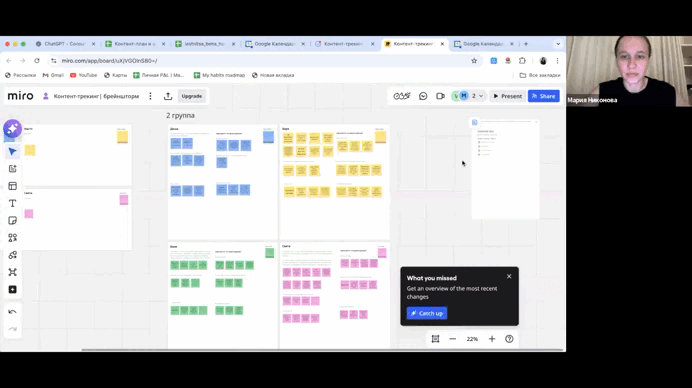Viewport: 692px width, 388px height.
Task: Select the yellow sticky notes frame
Action: pyautogui.click(x=335, y=182)
